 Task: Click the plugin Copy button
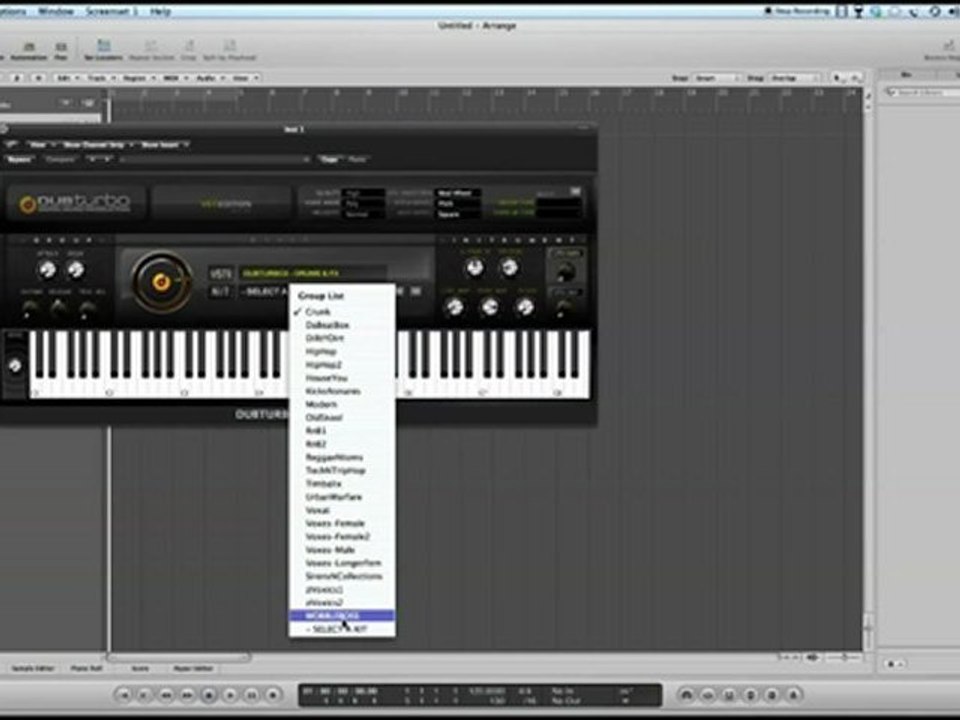point(329,159)
